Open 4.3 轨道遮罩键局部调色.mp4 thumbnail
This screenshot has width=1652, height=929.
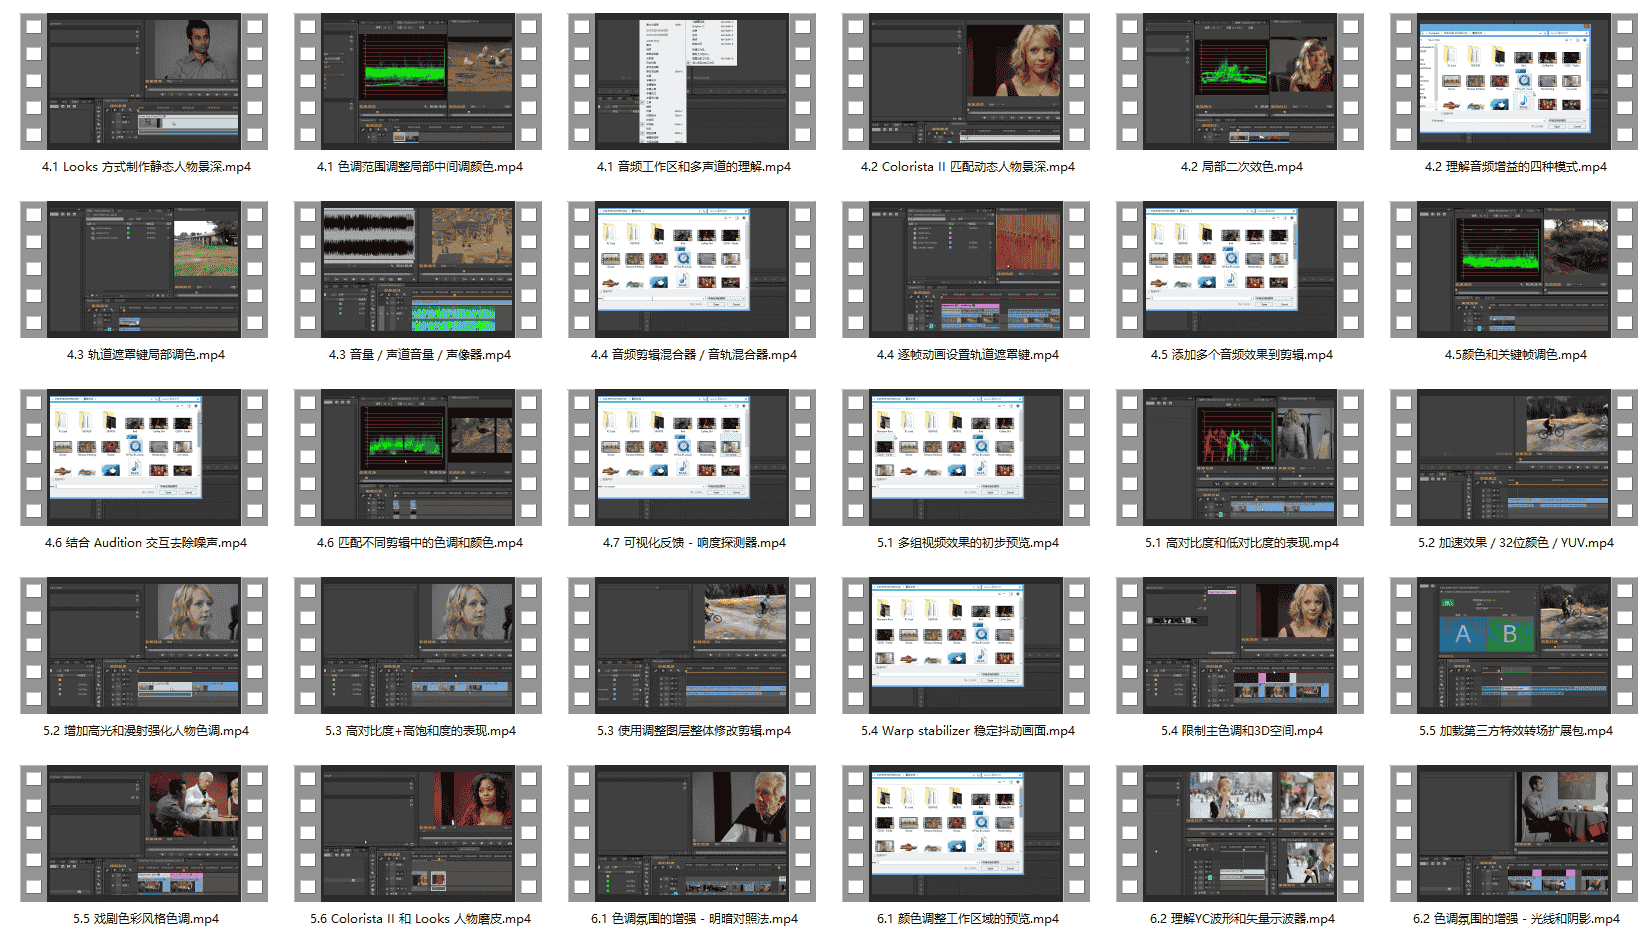[144, 269]
